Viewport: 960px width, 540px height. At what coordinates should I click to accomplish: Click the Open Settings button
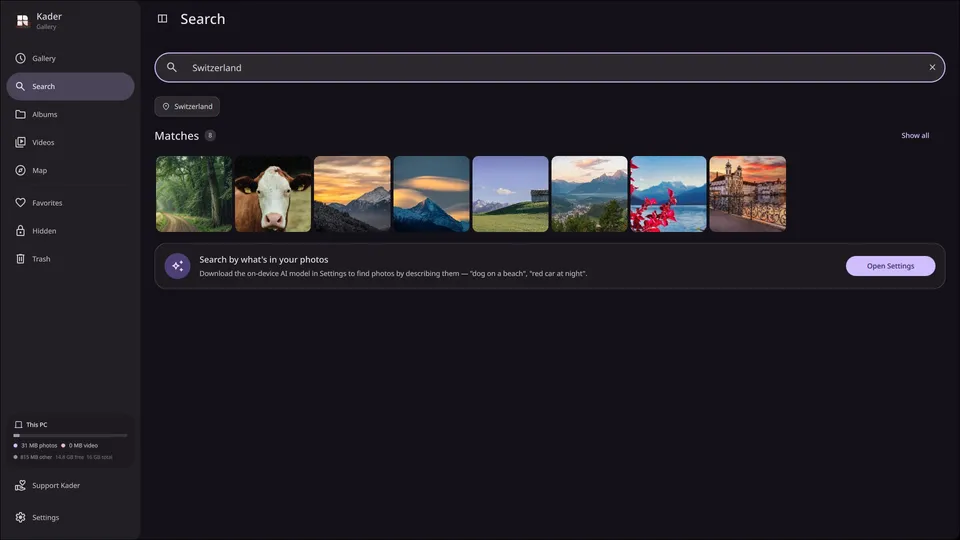(x=890, y=266)
